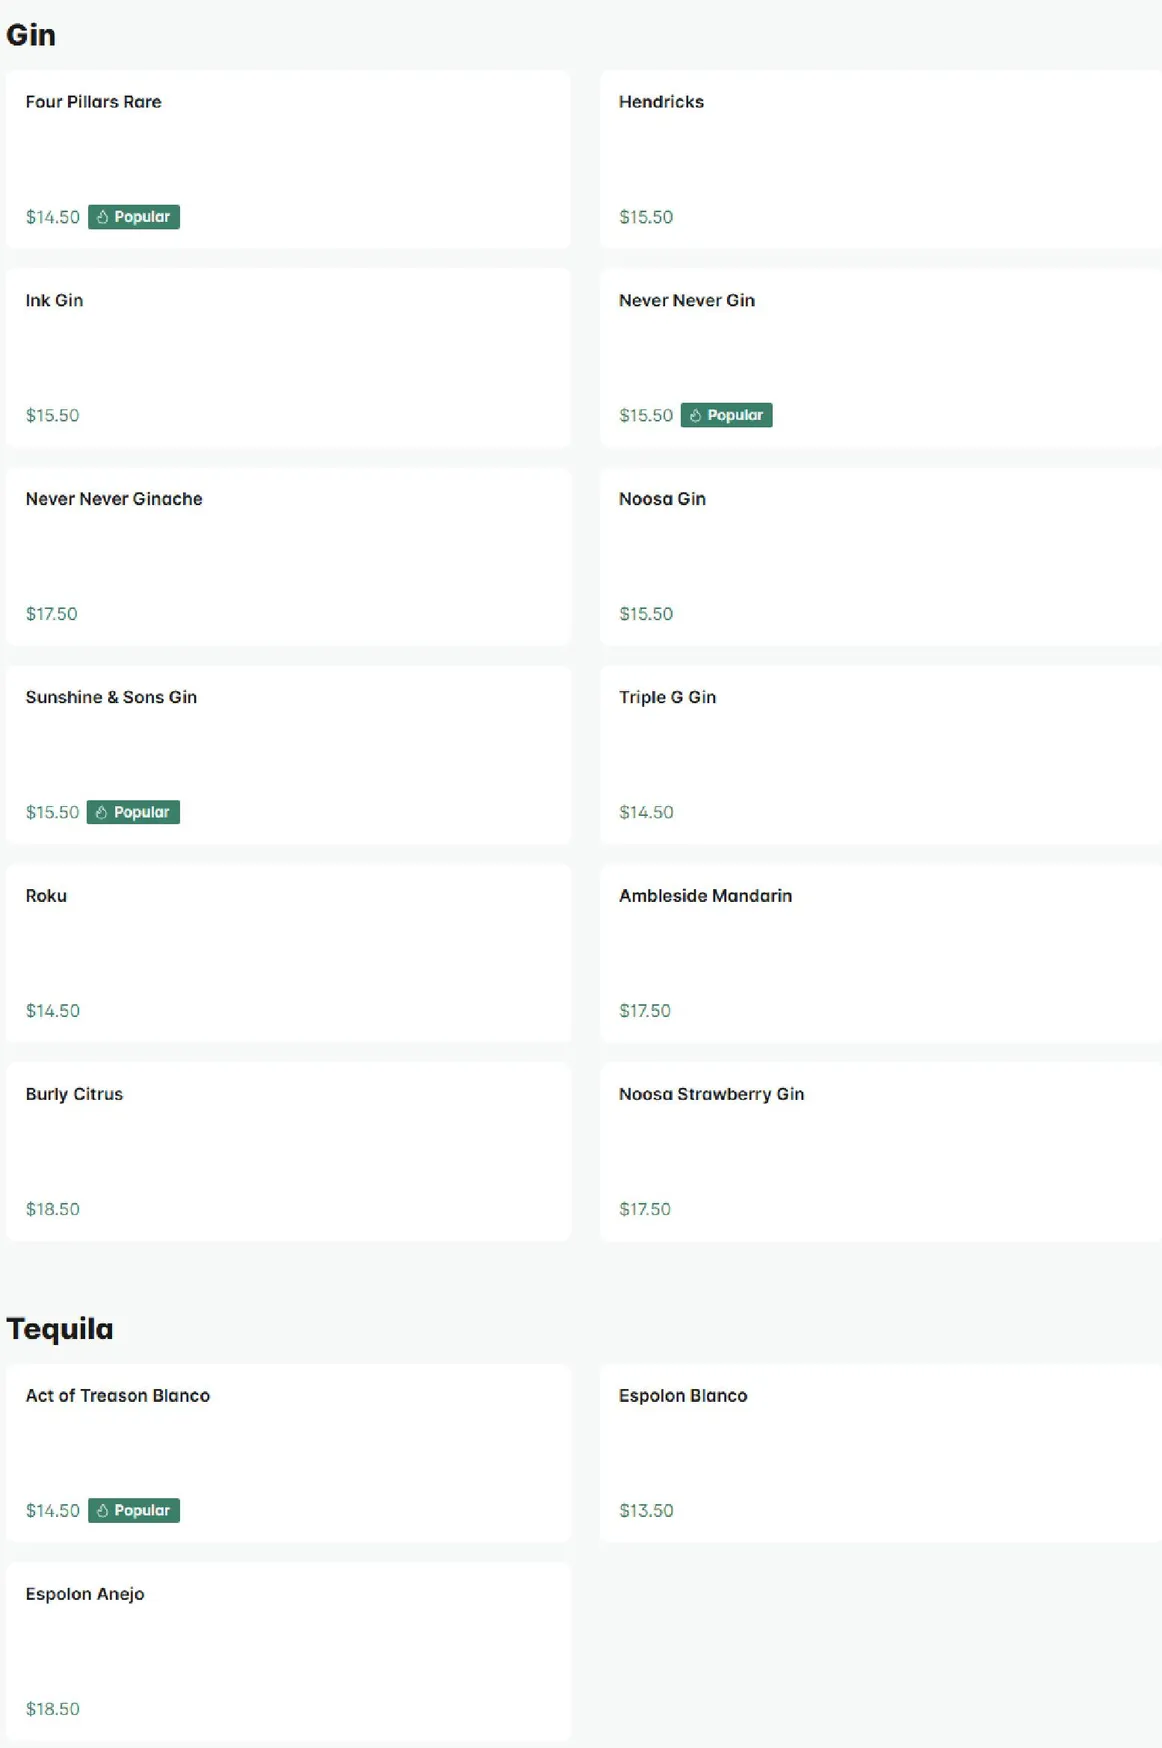
Task: Select the Ink Gin menu card
Action: click(x=288, y=358)
